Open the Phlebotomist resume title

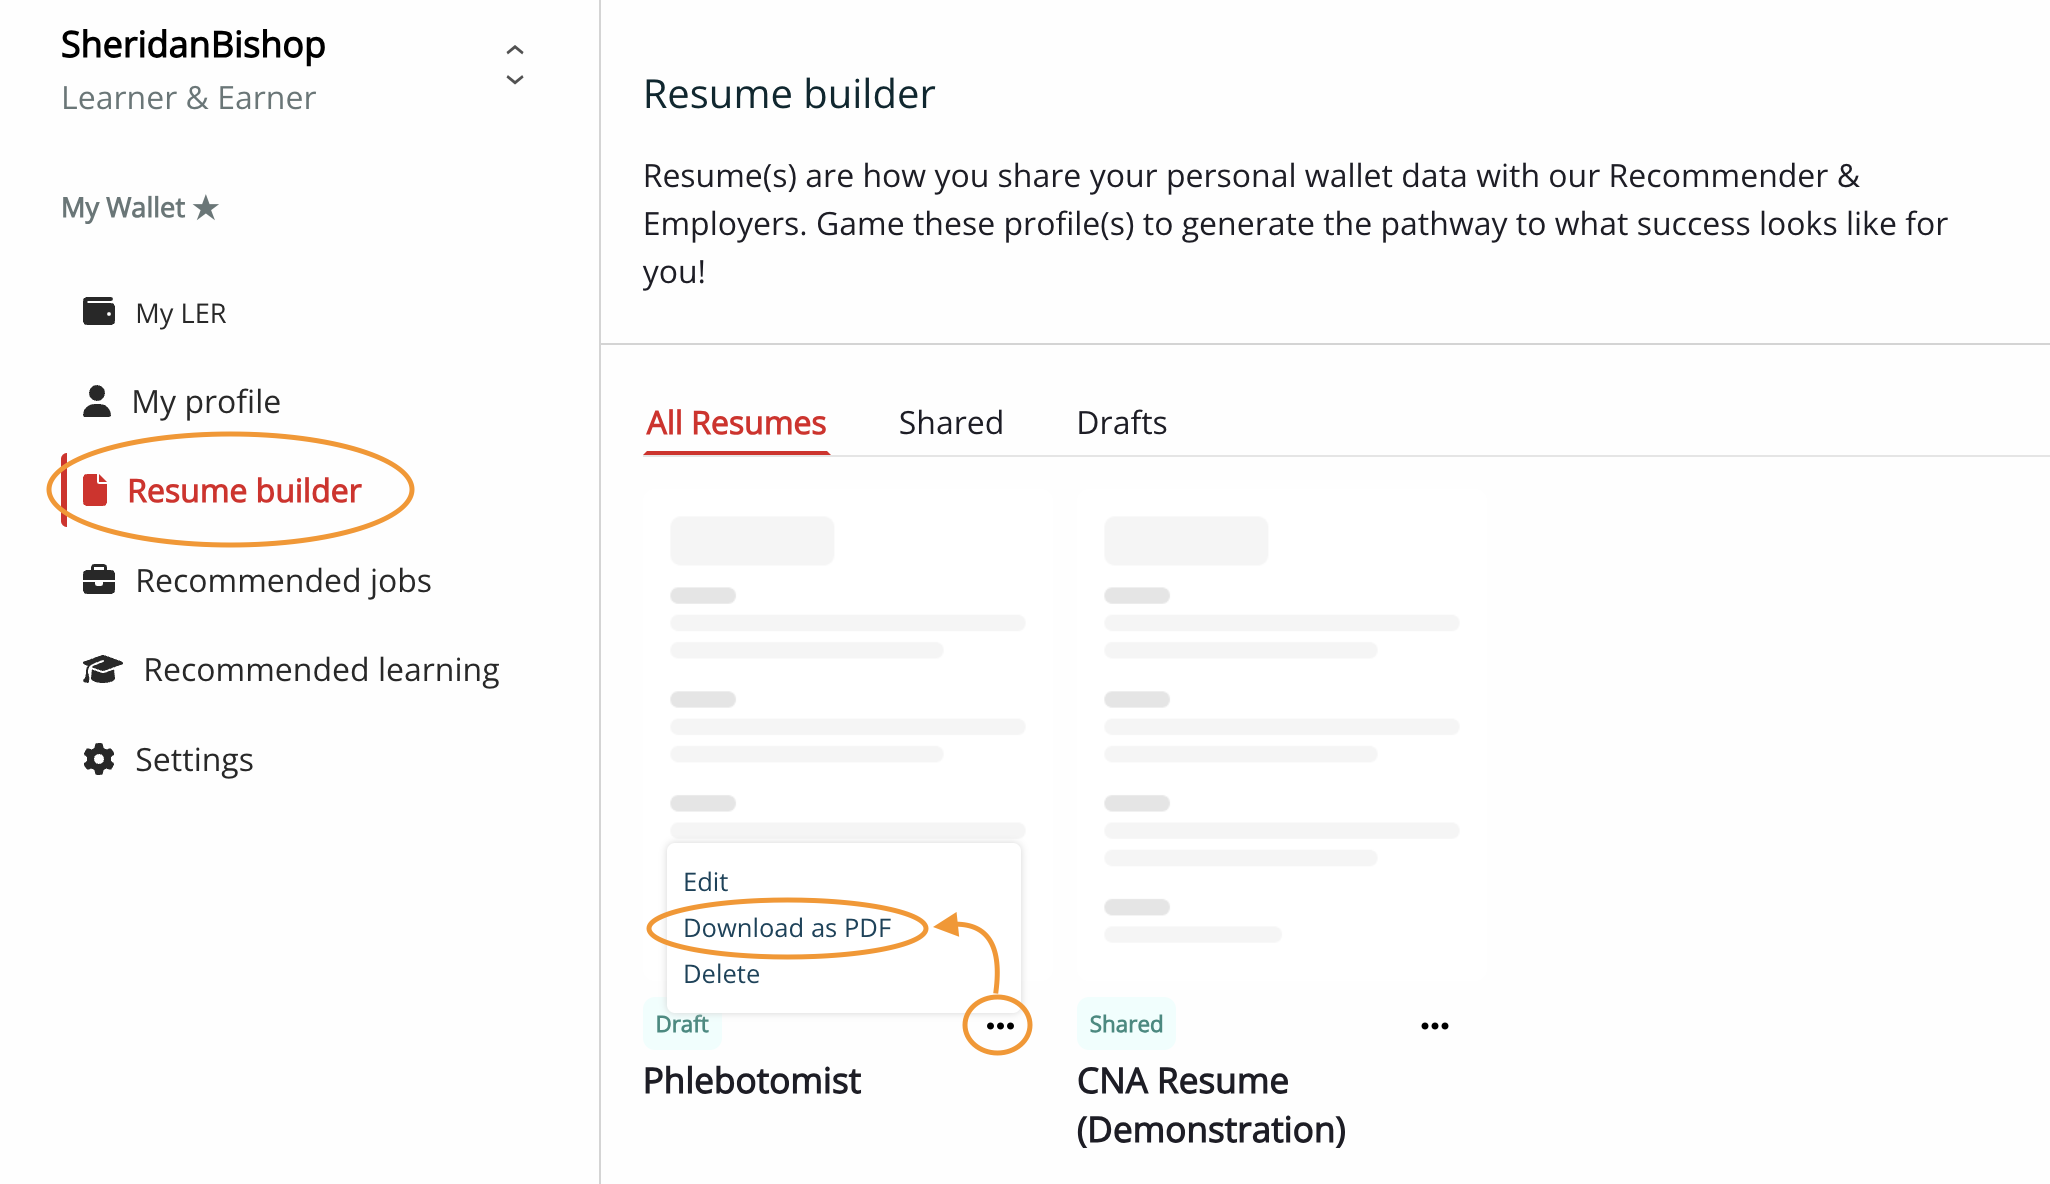tap(752, 1081)
